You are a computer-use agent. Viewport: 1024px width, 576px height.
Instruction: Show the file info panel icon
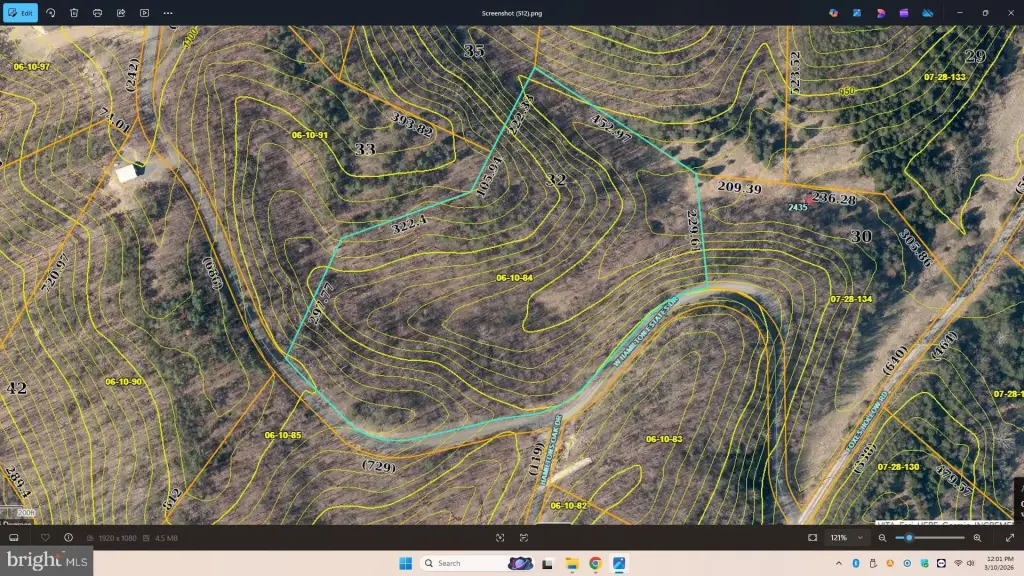[68, 538]
